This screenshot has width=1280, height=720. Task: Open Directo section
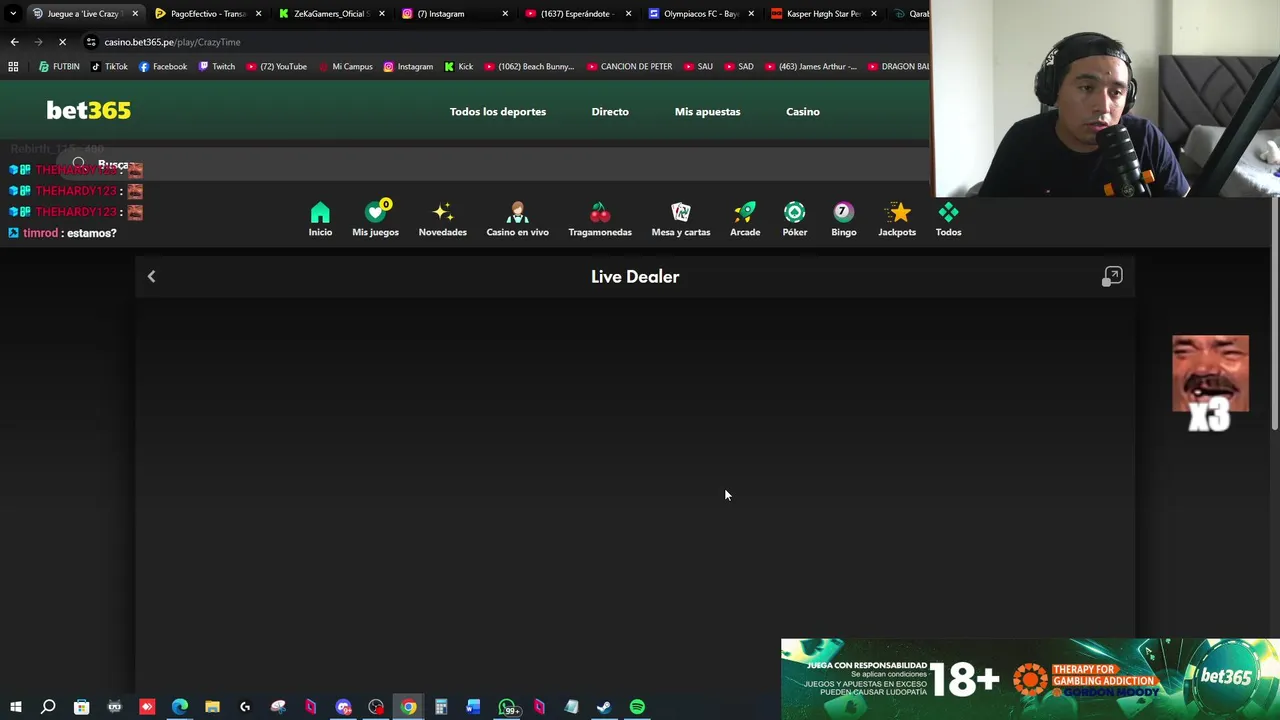(610, 112)
